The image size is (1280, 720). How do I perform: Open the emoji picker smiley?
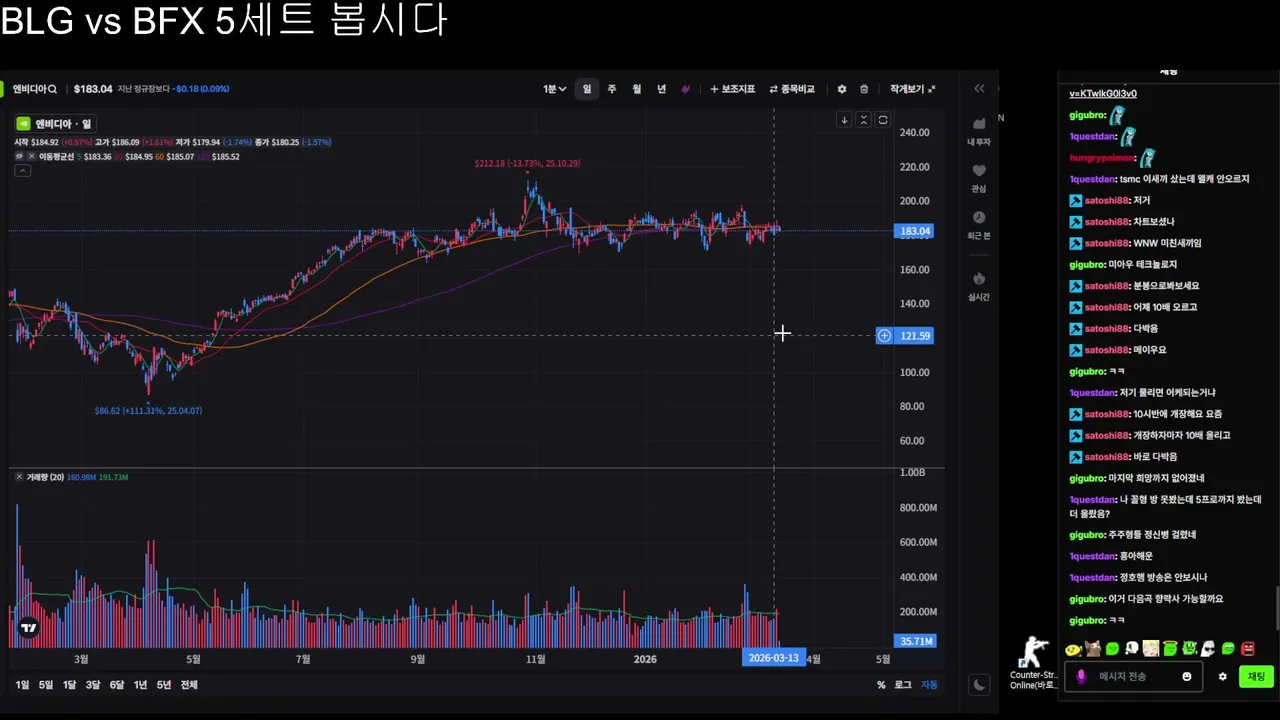[1187, 677]
